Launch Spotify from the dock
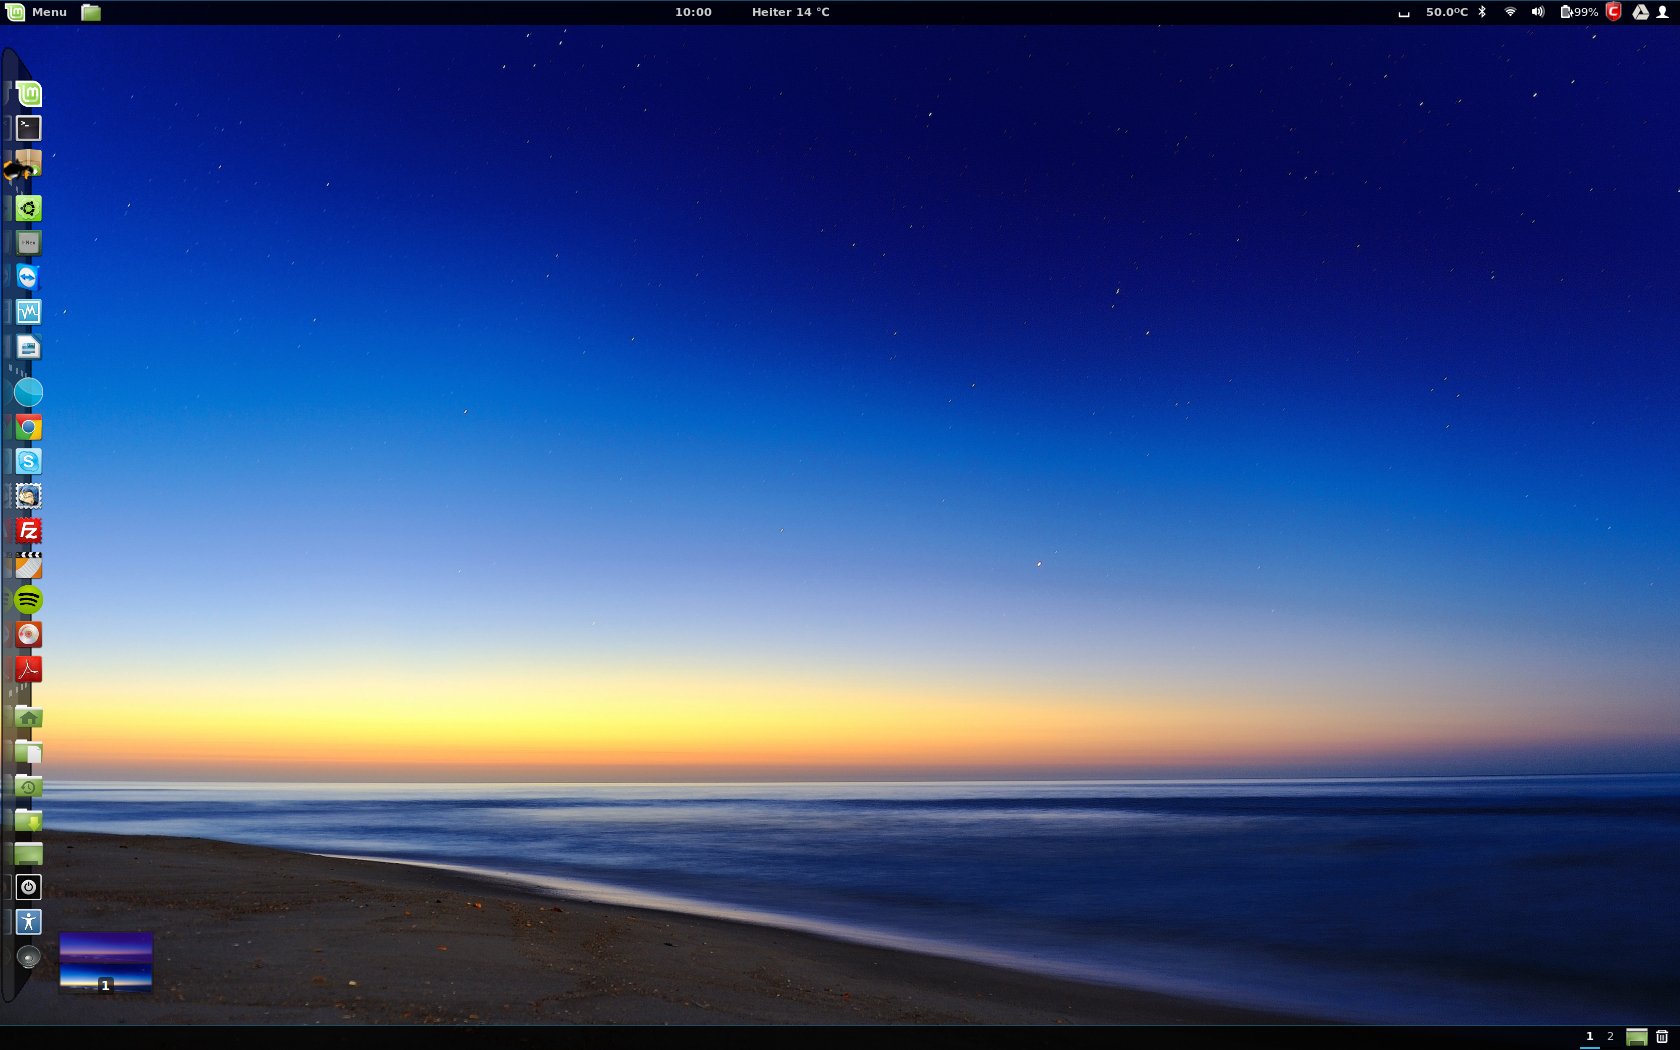 pyautogui.click(x=28, y=600)
